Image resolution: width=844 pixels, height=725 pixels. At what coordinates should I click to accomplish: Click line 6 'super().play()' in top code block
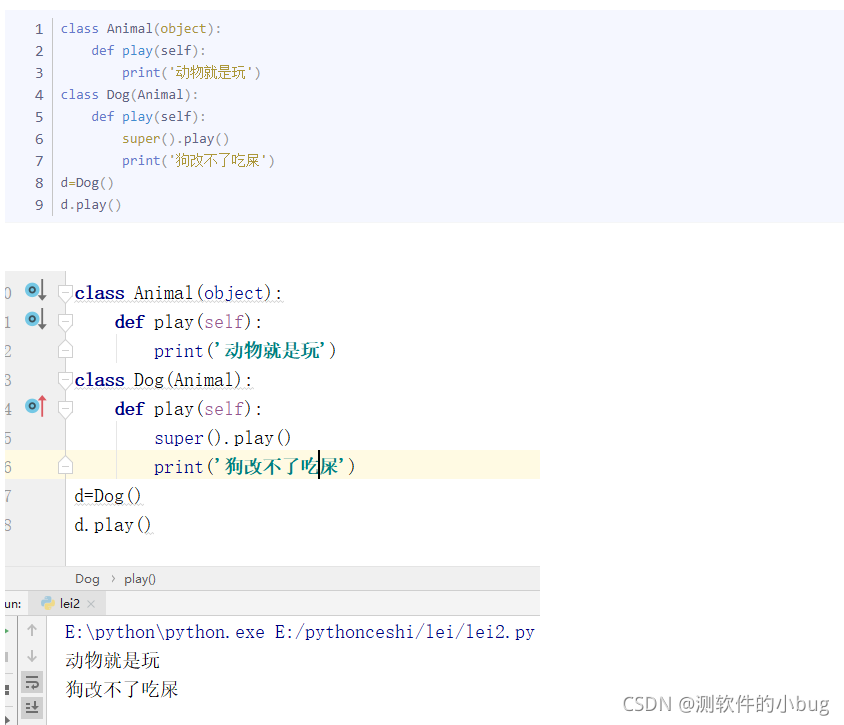(x=175, y=139)
